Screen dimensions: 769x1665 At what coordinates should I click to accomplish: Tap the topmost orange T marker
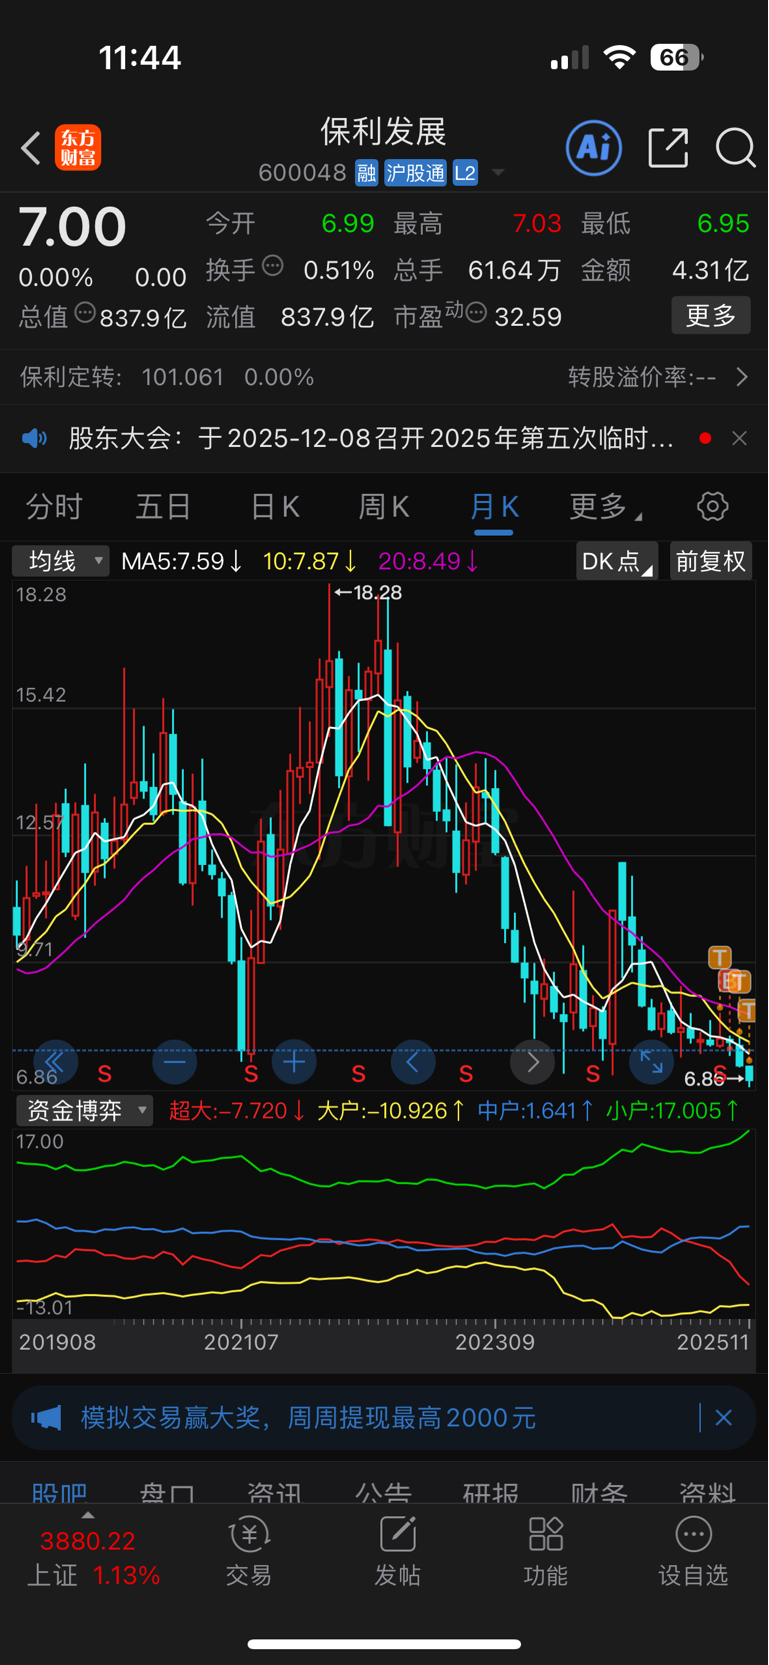coord(719,957)
